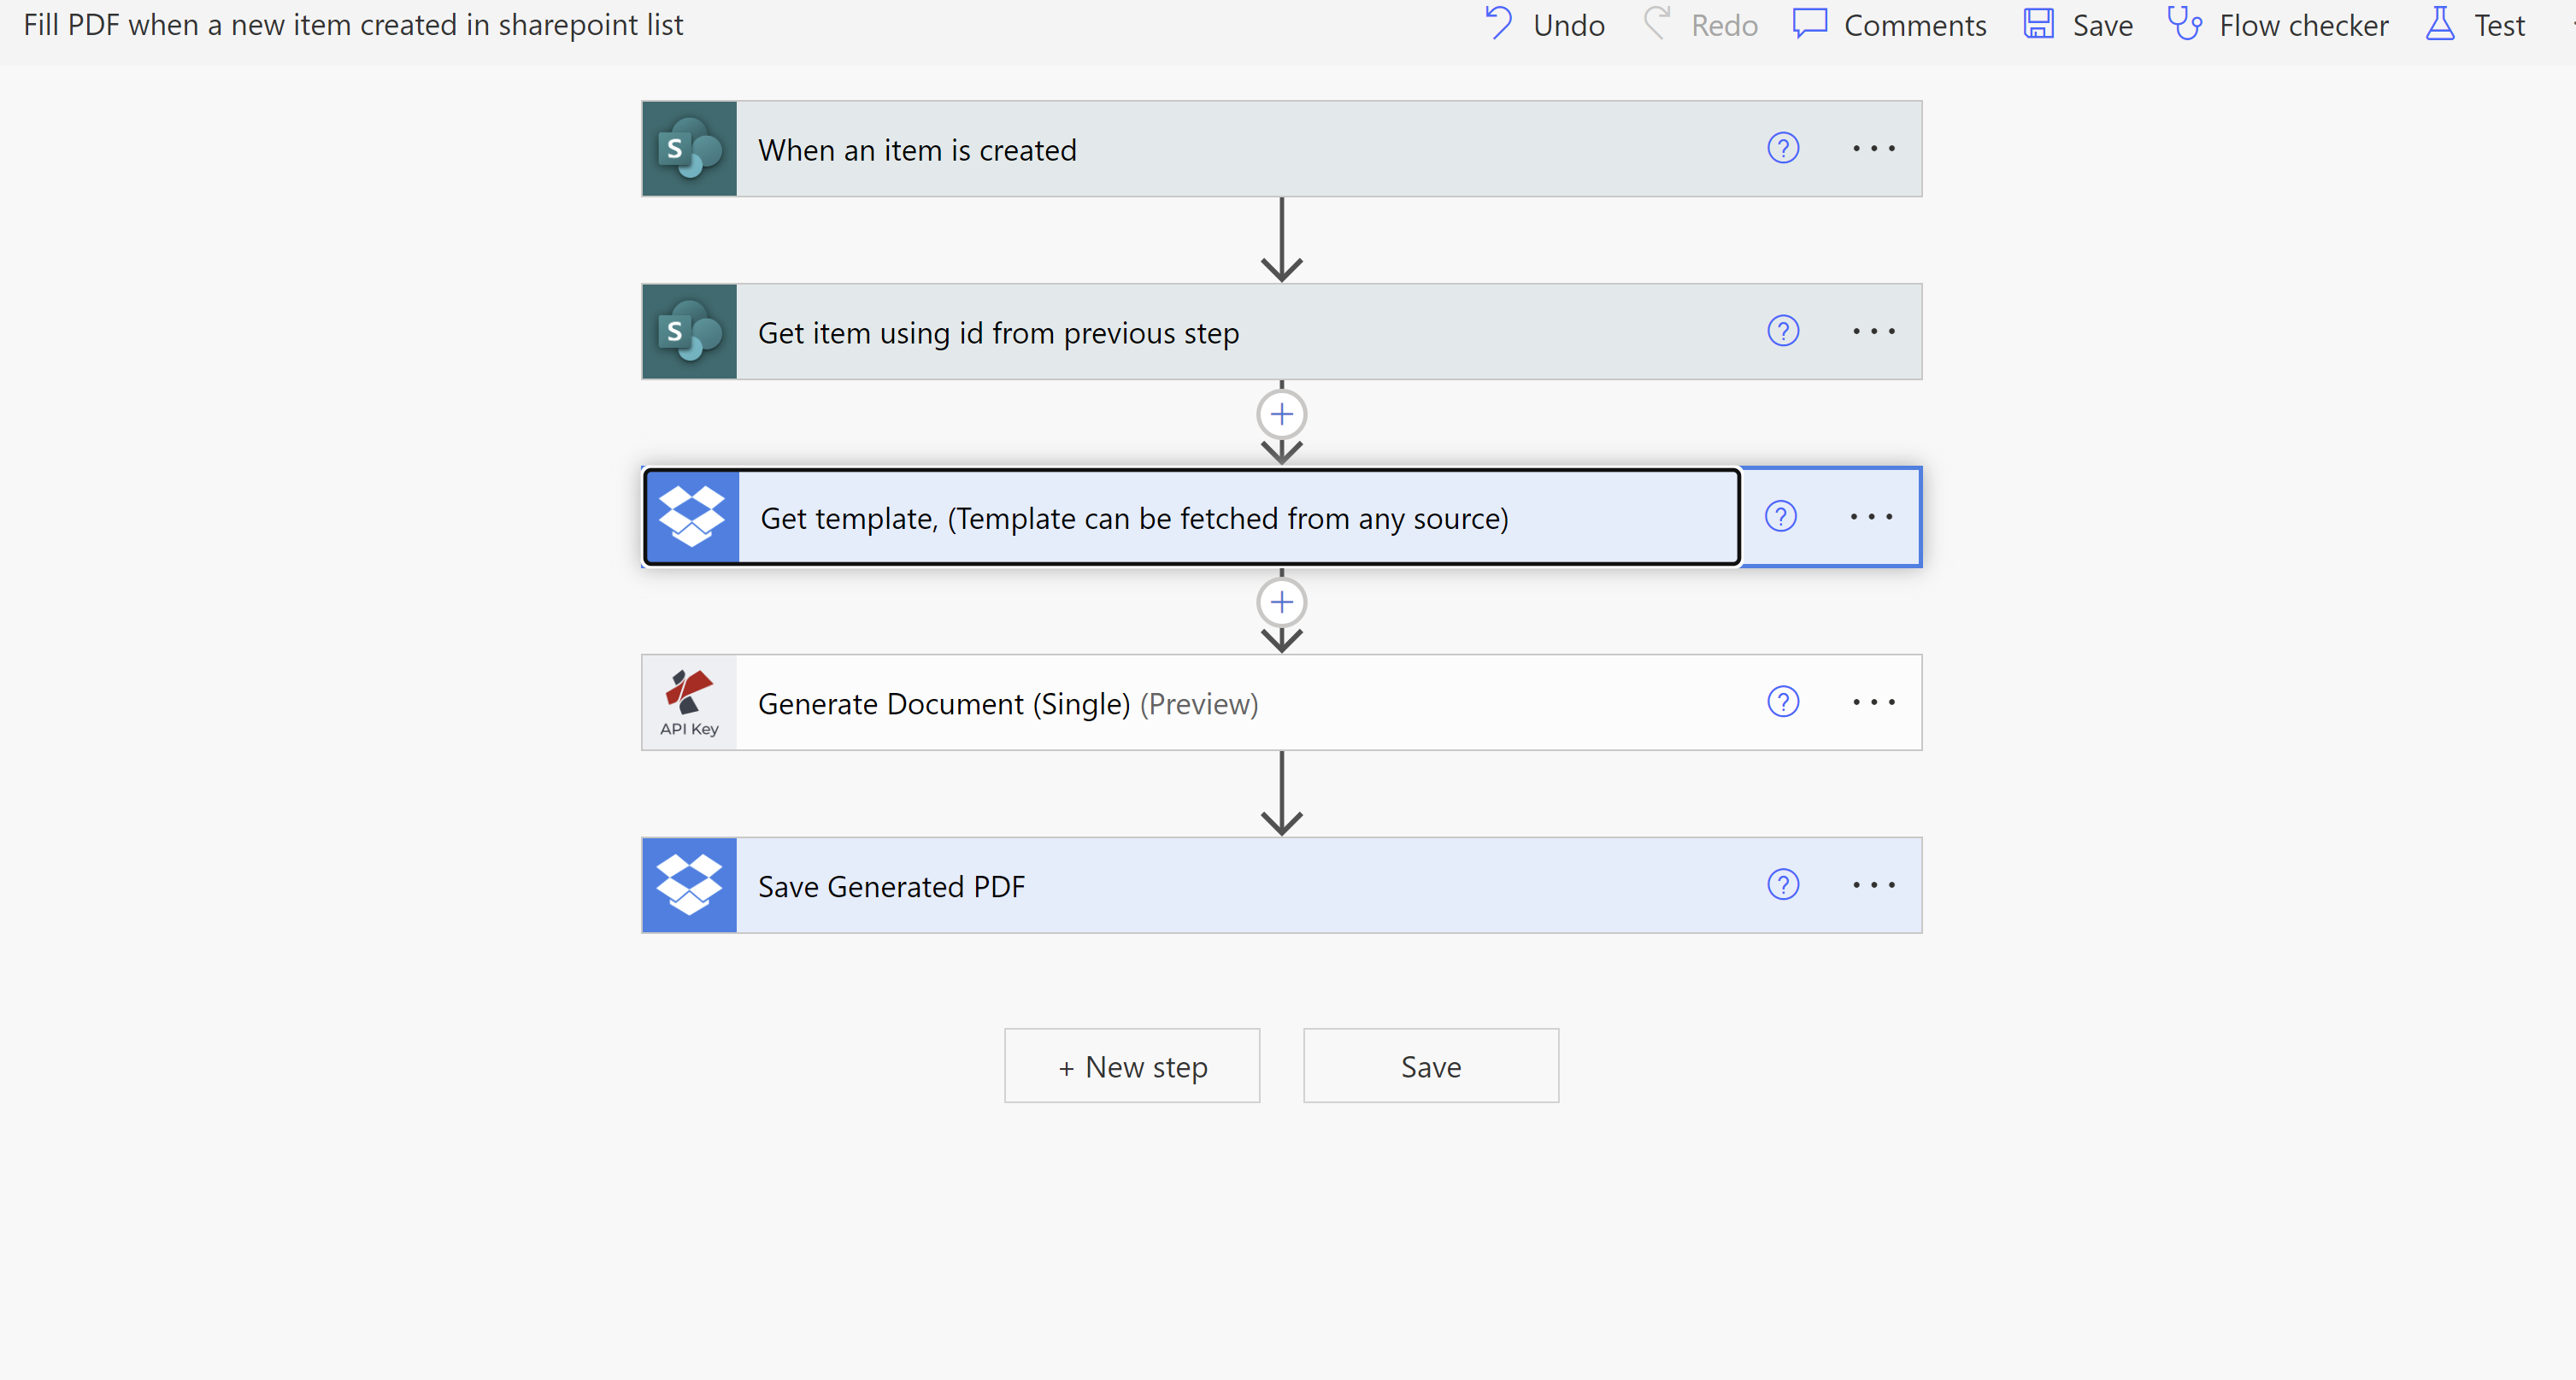Viewport: 2576px width, 1380px height.
Task: Open help for When an item is created
Action: tap(1783, 148)
